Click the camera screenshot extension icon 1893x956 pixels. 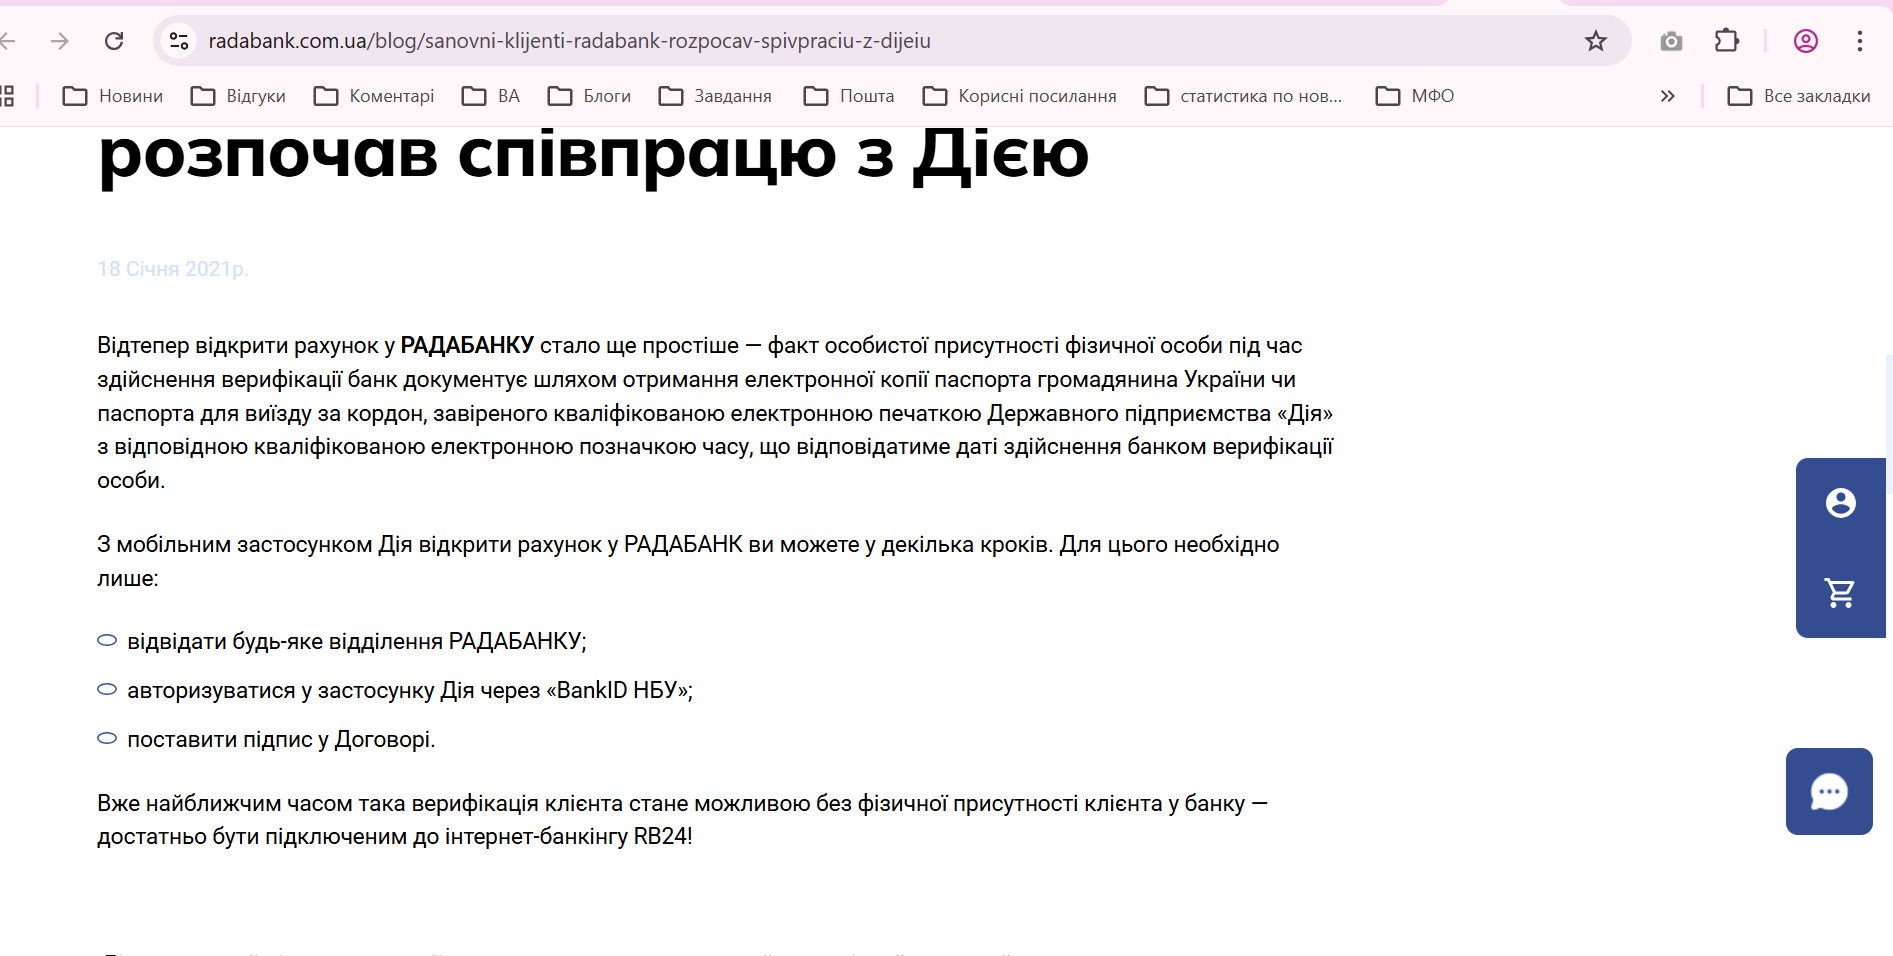coord(1671,41)
